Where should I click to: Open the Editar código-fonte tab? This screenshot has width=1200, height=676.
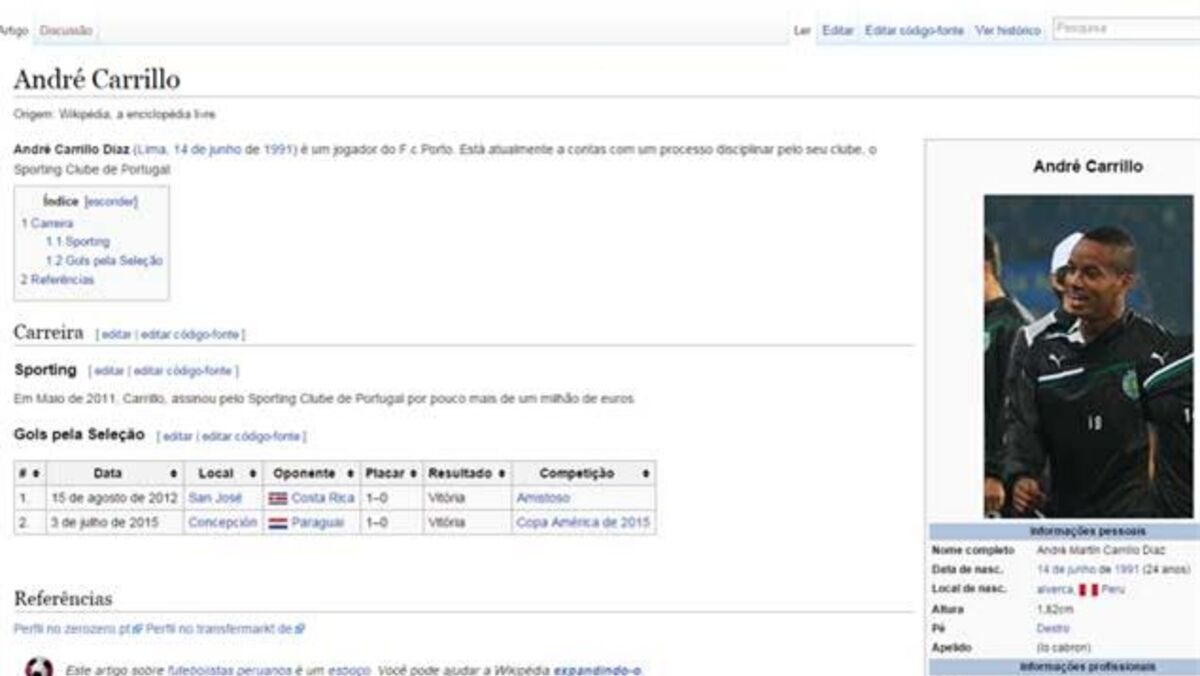point(914,31)
